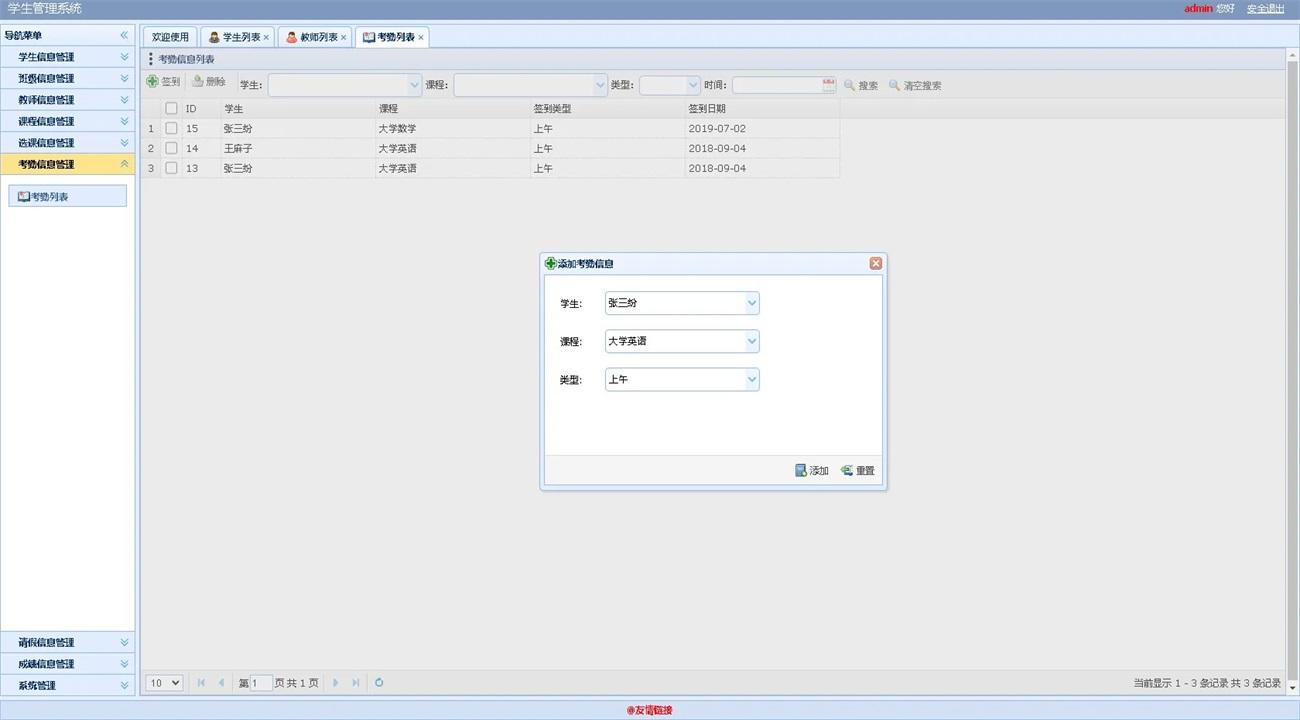Sort by the 签到日期 column header
Image resolution: width=1300 pixels, height=720 pixels.
point(762,108)
